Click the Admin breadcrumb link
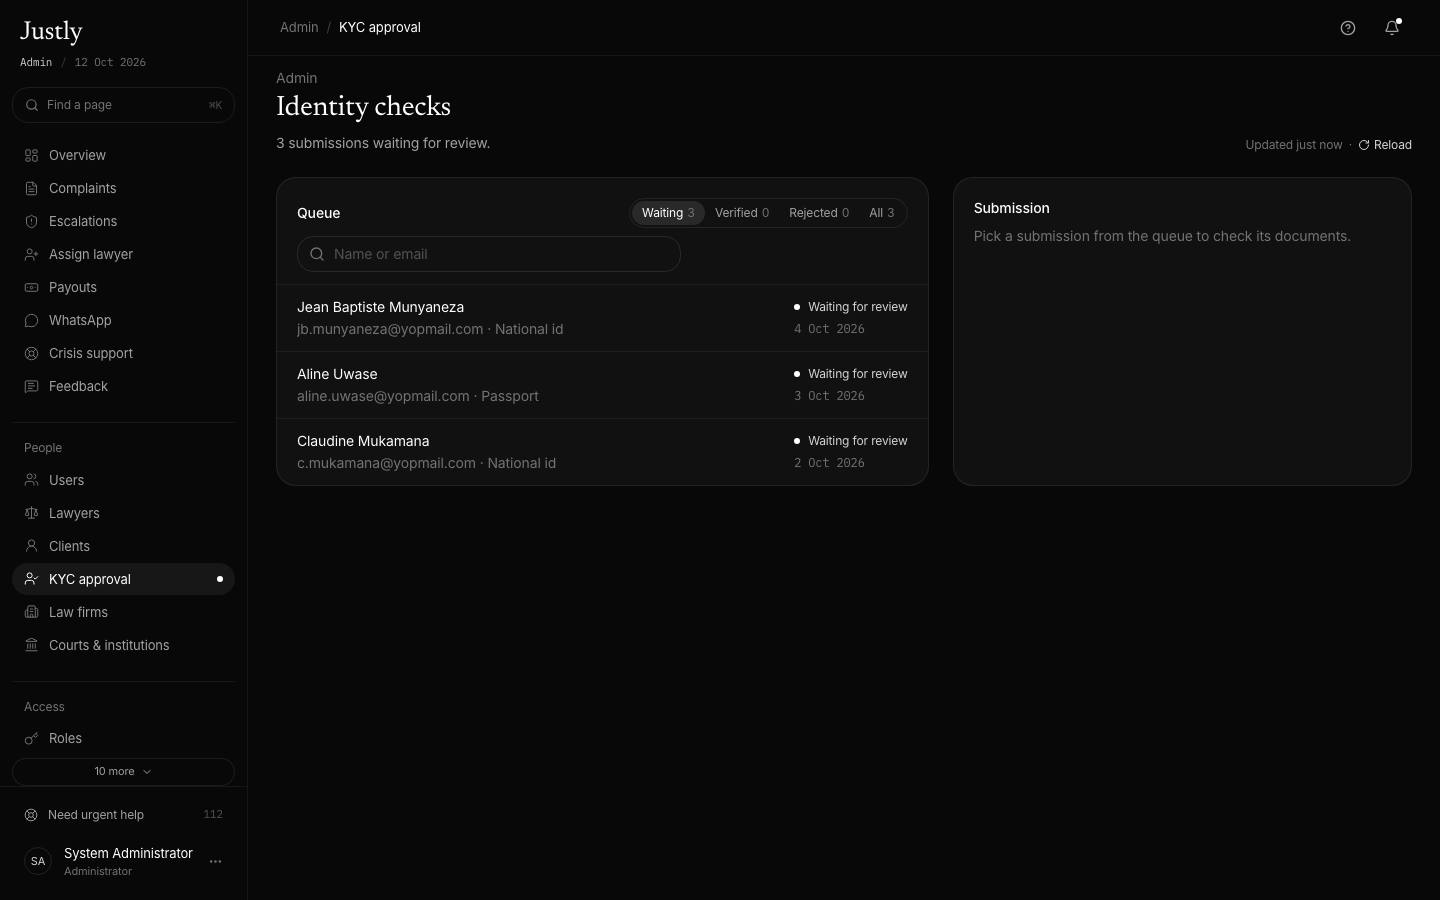The width and height of the screenshot is (1440, 900). (299, 27)
